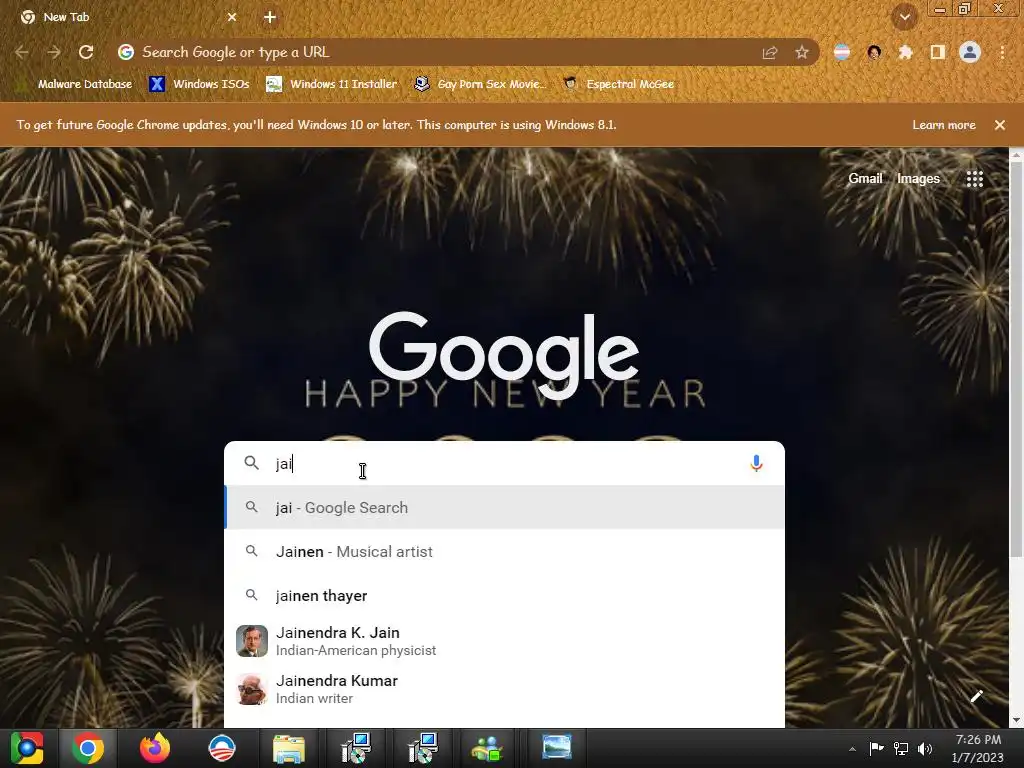Choose the 'Jainen - Musical artist' suggestion
Screen dimensions: 1024x768
[x=504, y=552]
